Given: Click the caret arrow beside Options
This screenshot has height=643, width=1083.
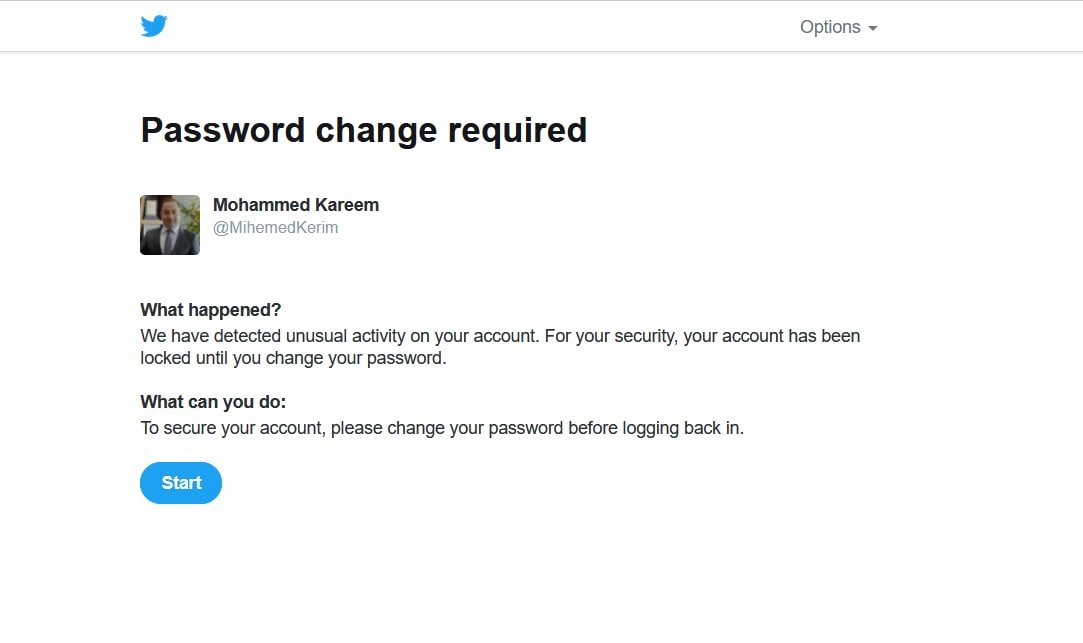Looking at the screenshot, I should coord(873,29).
